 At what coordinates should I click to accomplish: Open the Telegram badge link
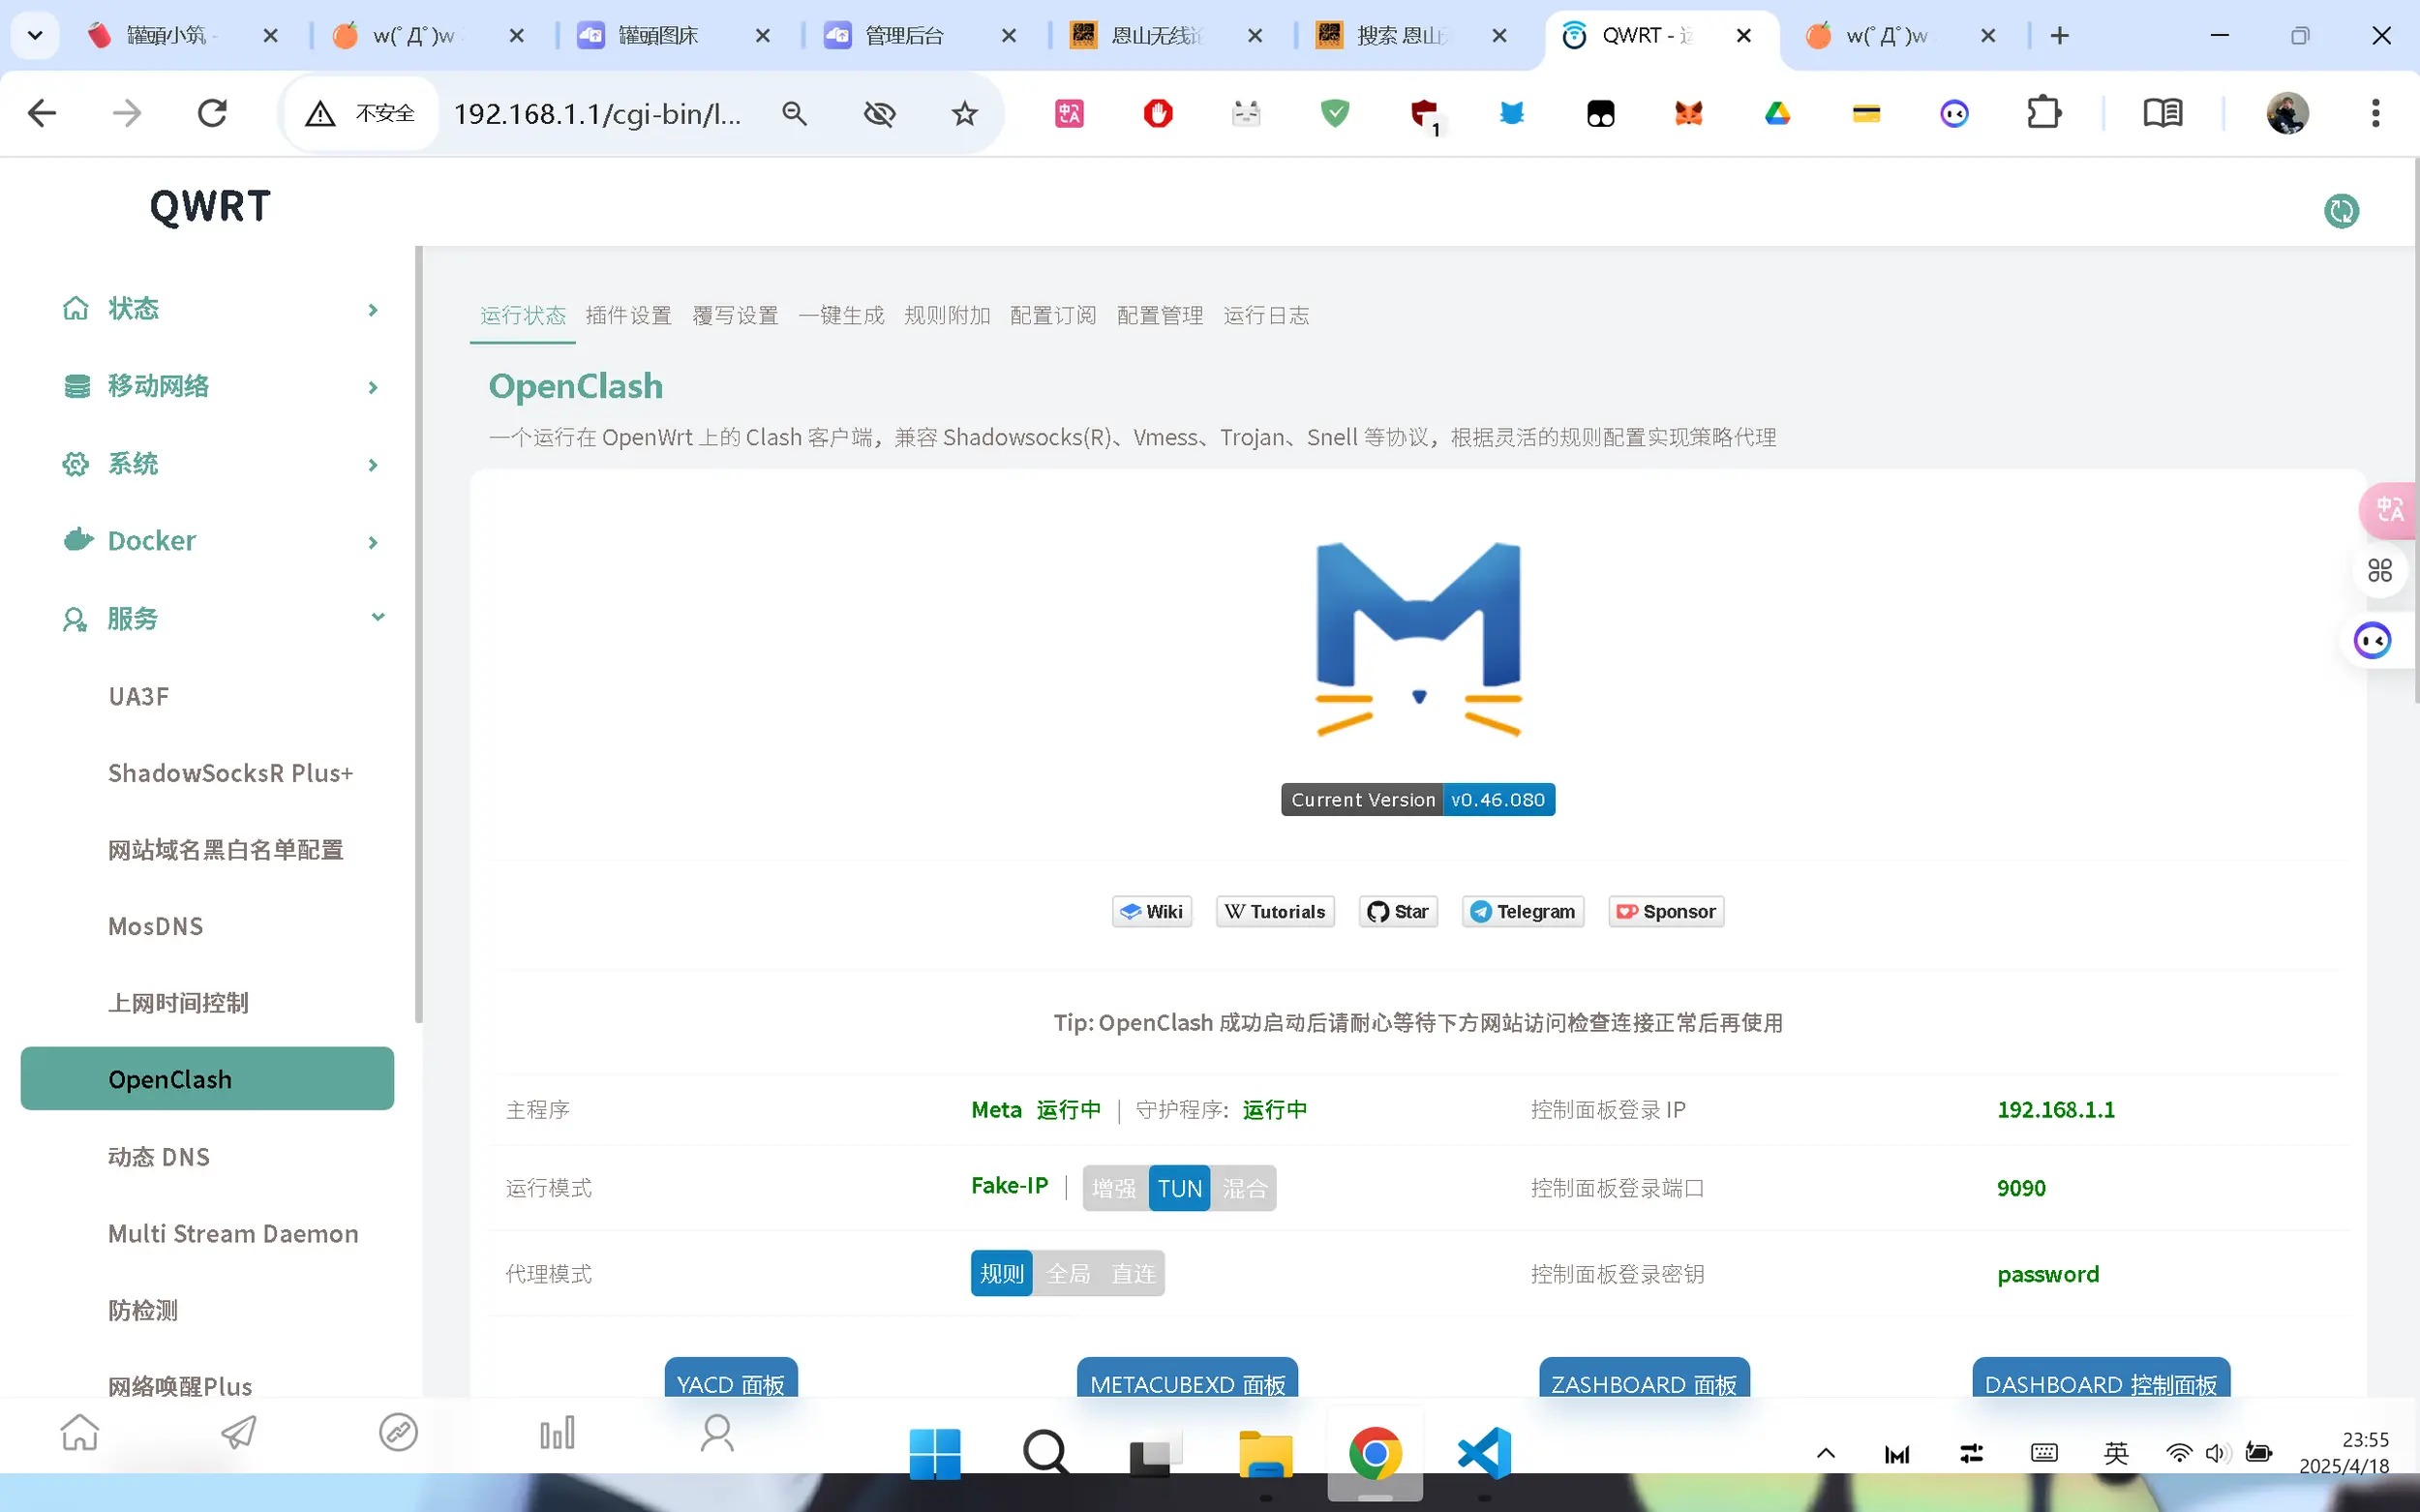pos(1523,911)
